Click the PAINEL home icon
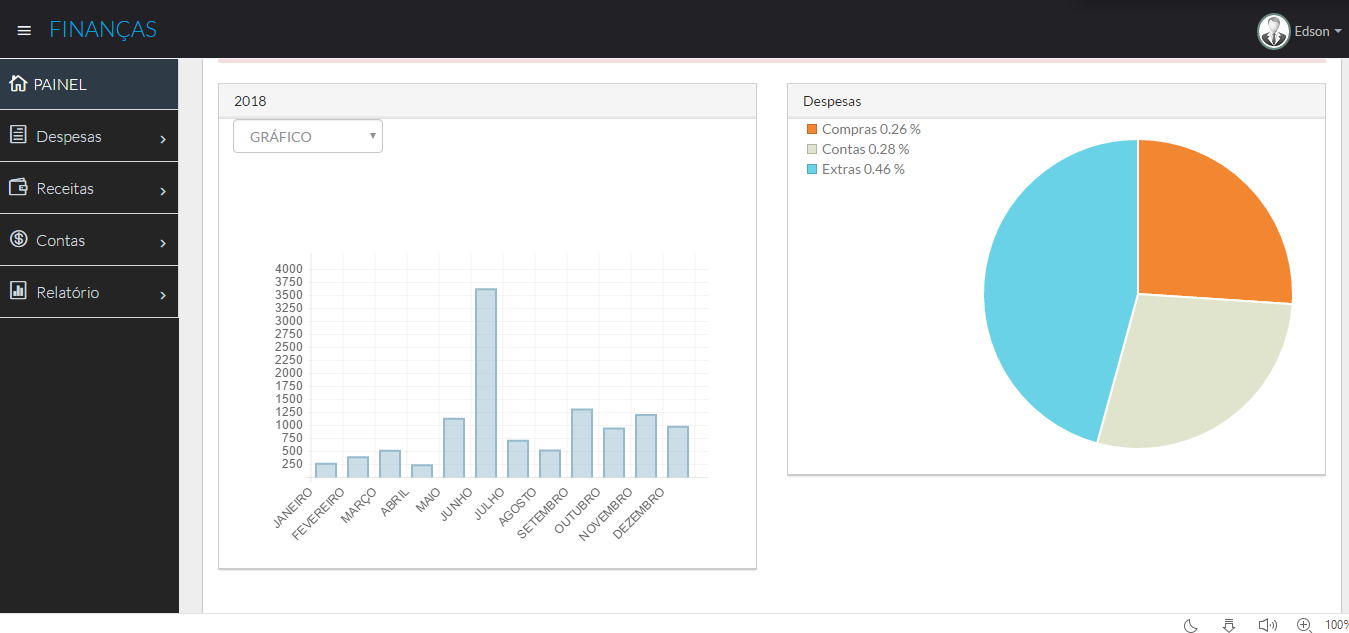The width and height of the screenshot is (1349, 633). pyautogui.click(x=18, y=83)
